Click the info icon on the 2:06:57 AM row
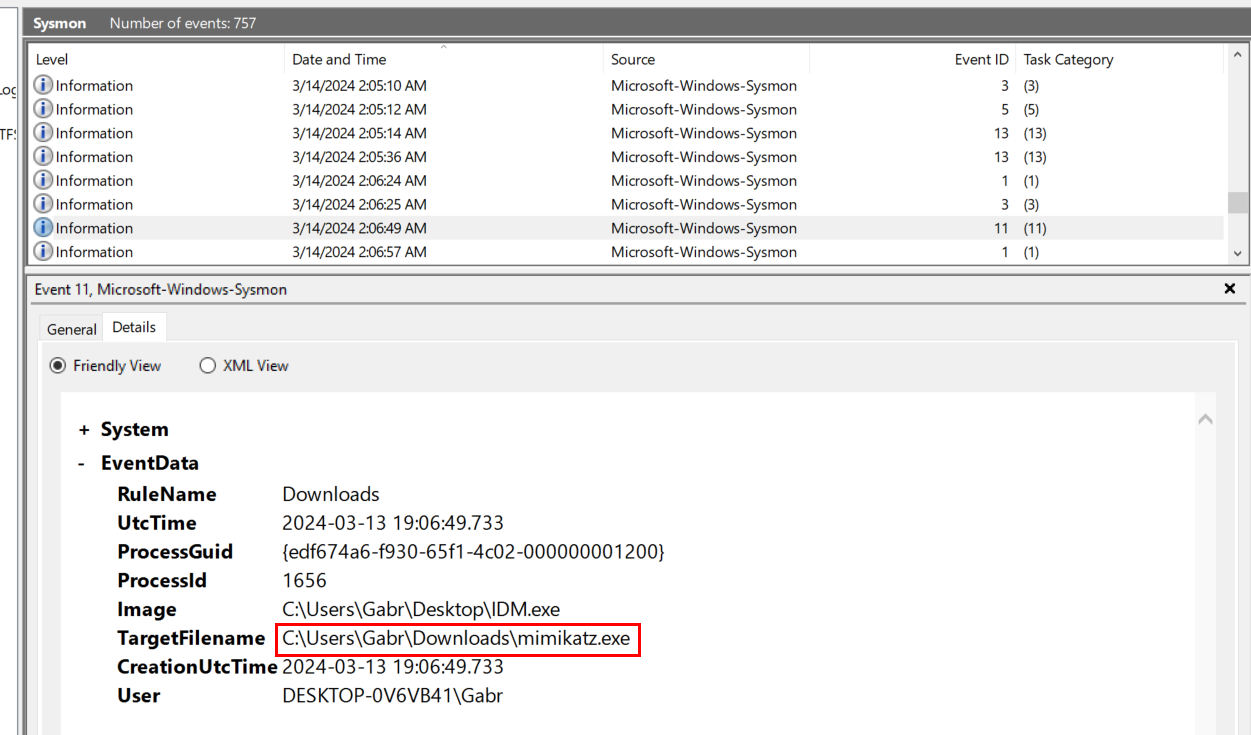Viewport: 1251px width, 735px height. pos(43,252)
